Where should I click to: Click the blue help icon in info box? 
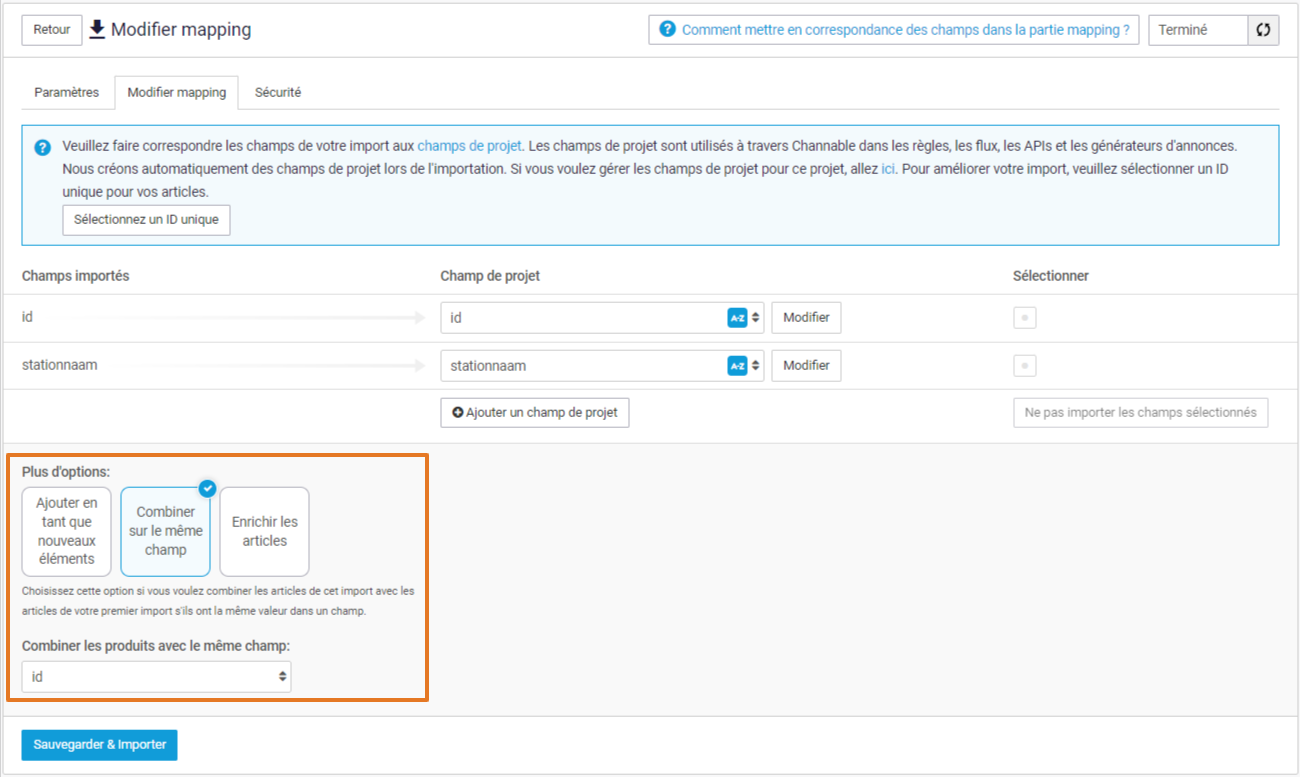[x=42, y=148]
